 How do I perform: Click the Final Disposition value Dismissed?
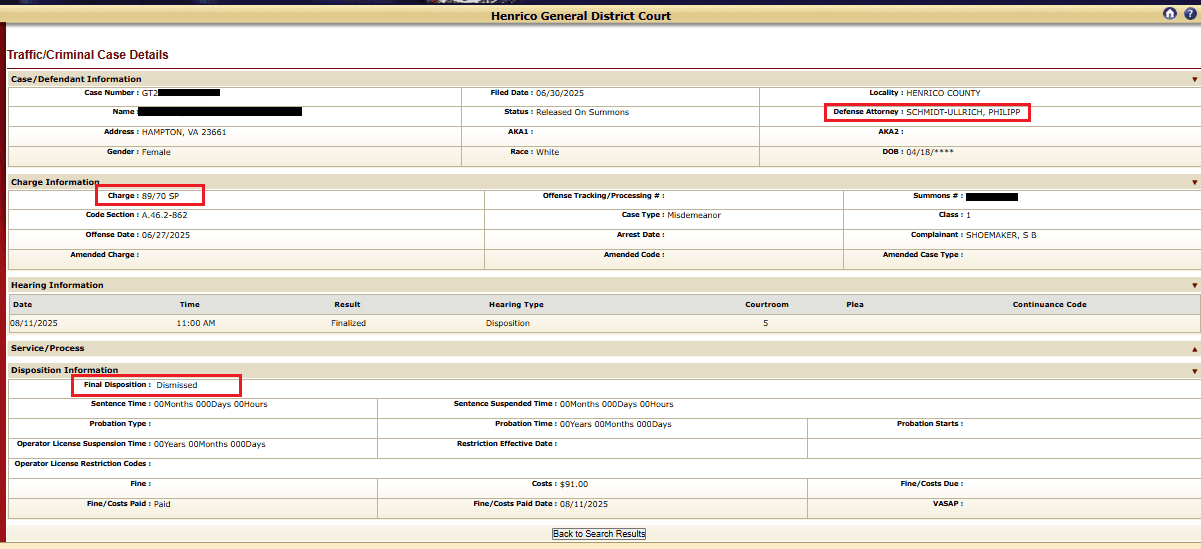point(177,385)
